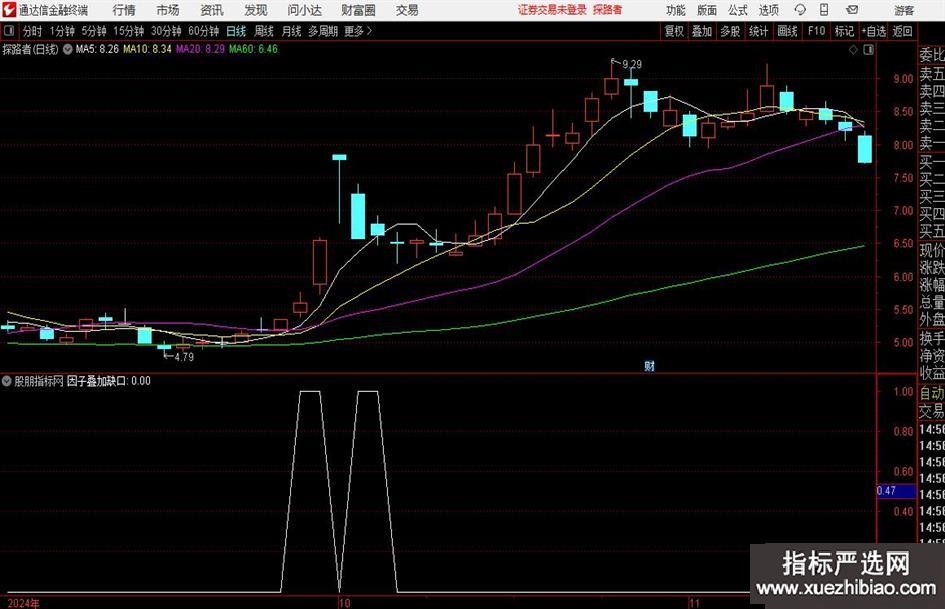Image resolution: width=945 pixels, height=609 pixels.
Task: Open the 公式 menu
Action: click(x=738, y=10)
